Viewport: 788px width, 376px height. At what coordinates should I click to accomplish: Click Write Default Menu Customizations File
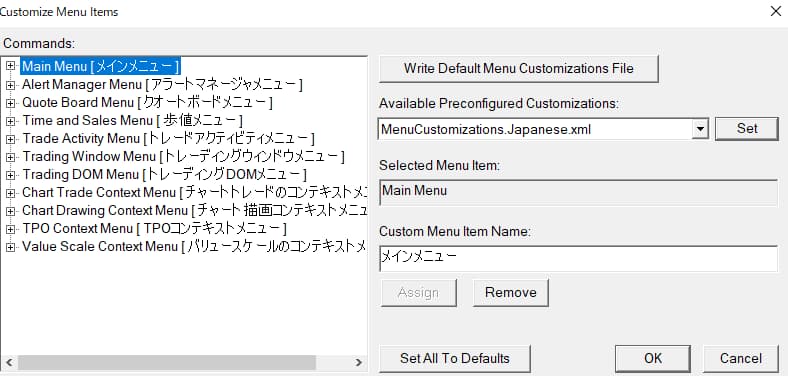pos(519,69)
